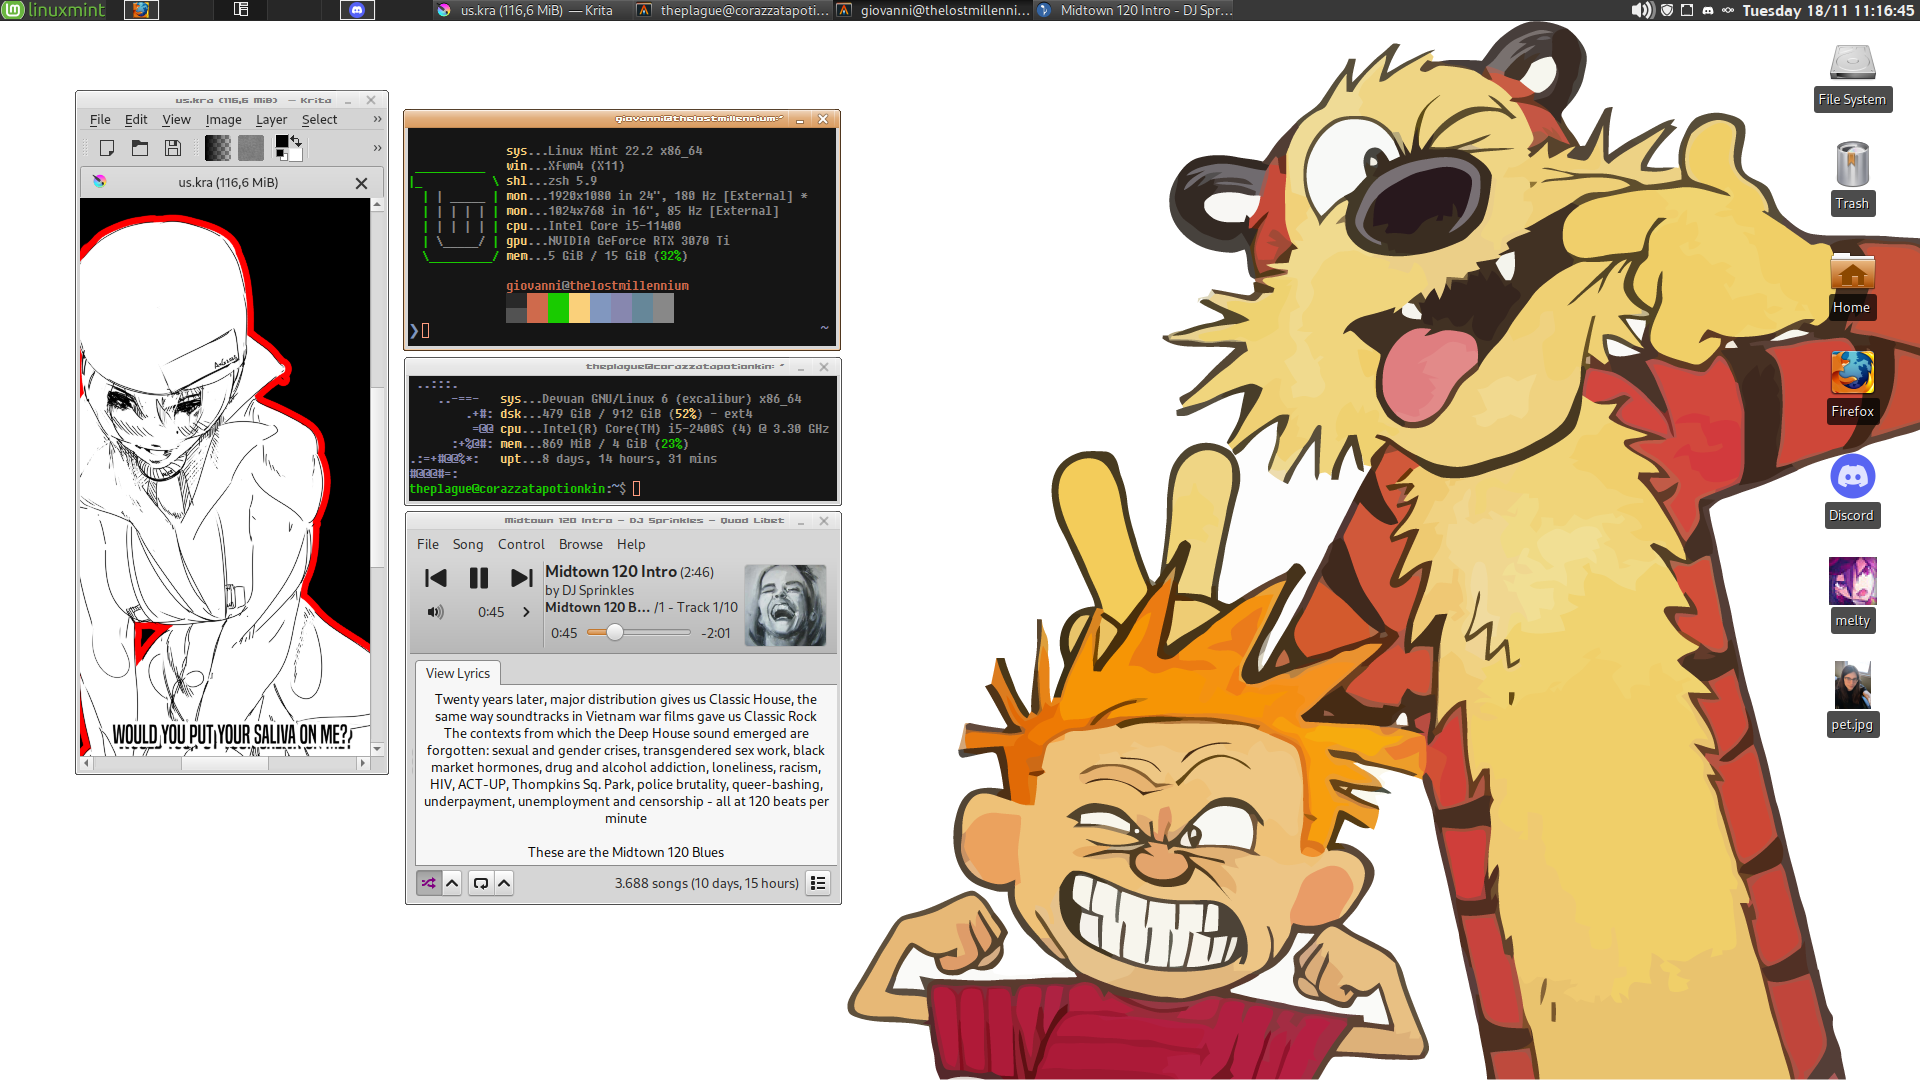1920x1080 pixels.
Task: Go to the previous track
Action: tap(436, 578)
